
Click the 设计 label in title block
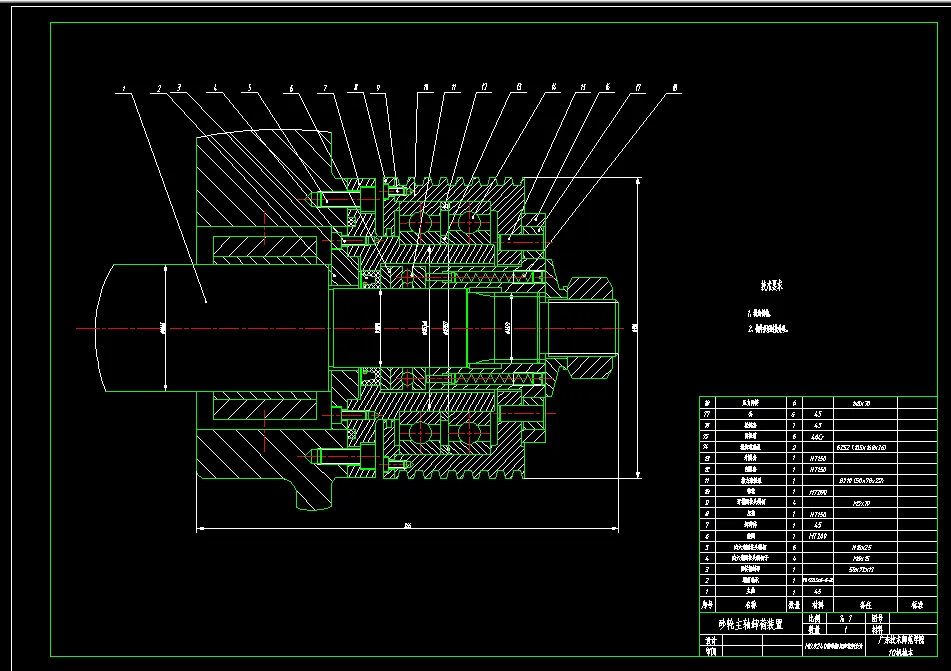click(711, 641)
